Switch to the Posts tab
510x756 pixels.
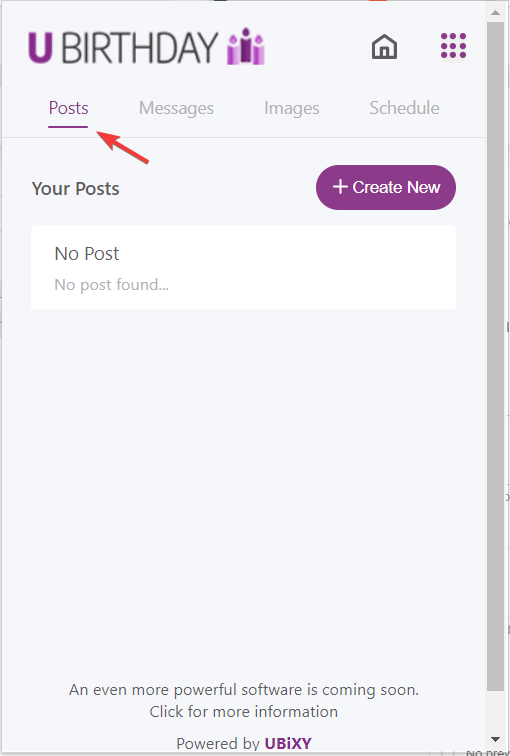pyautogui.click(x=68, y=108)
